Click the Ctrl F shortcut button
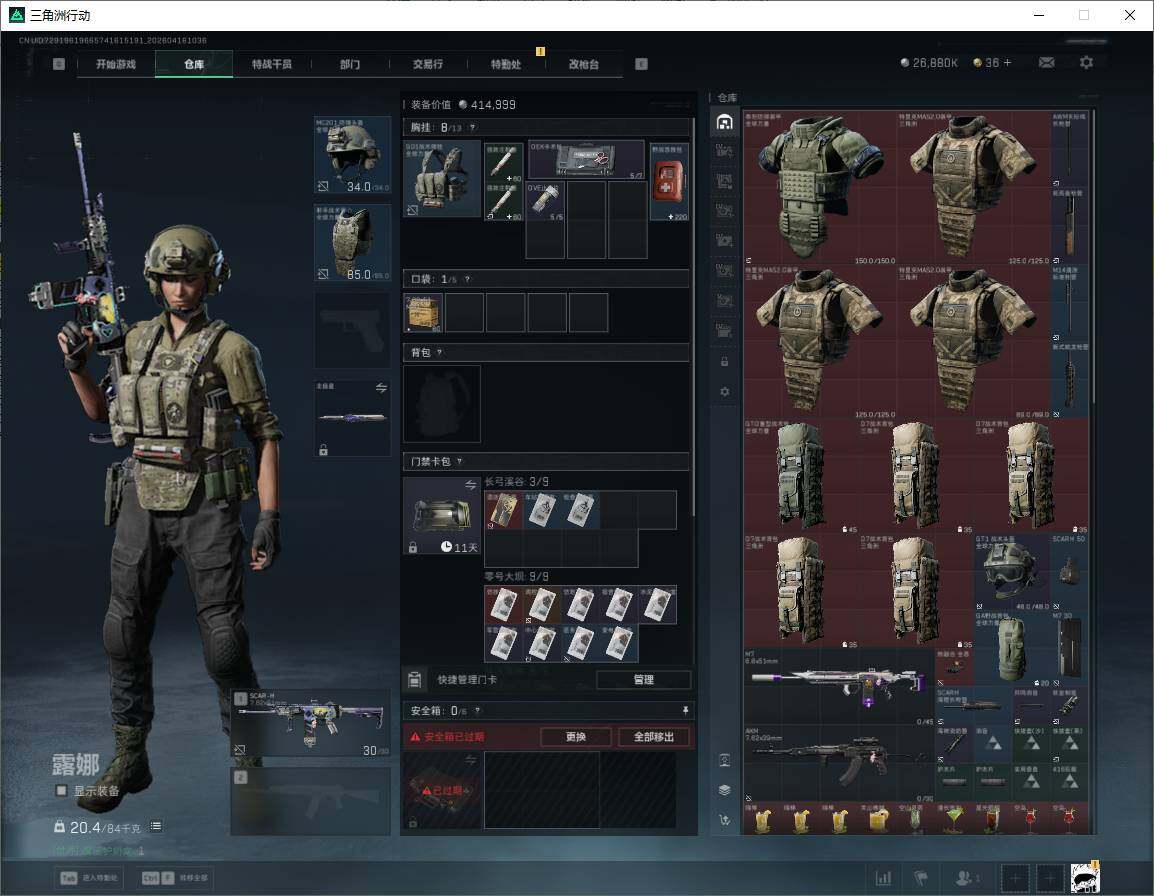Screen dimensions: 1154x896 pyautogui.click(x=174, y=878)
